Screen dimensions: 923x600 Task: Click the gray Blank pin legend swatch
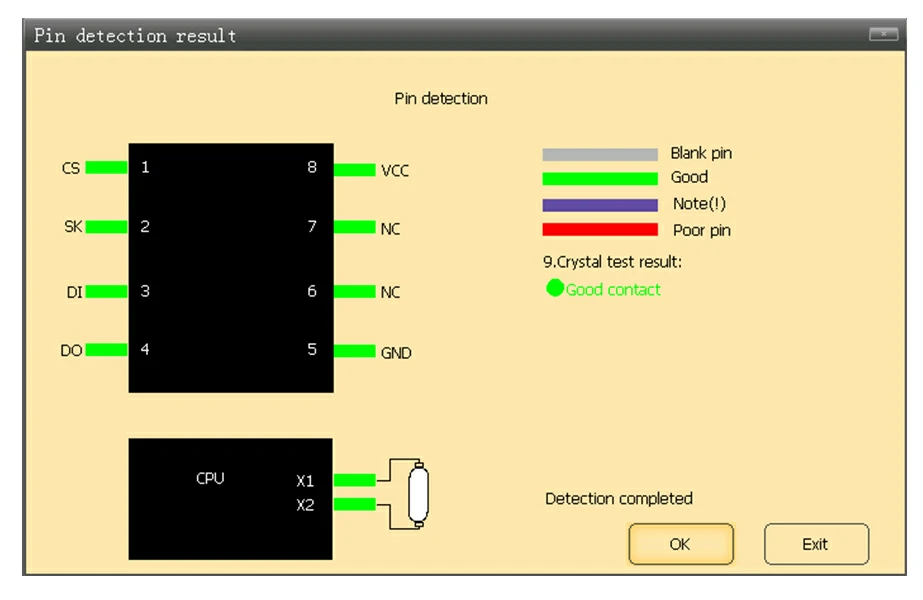tap(600, 155)
